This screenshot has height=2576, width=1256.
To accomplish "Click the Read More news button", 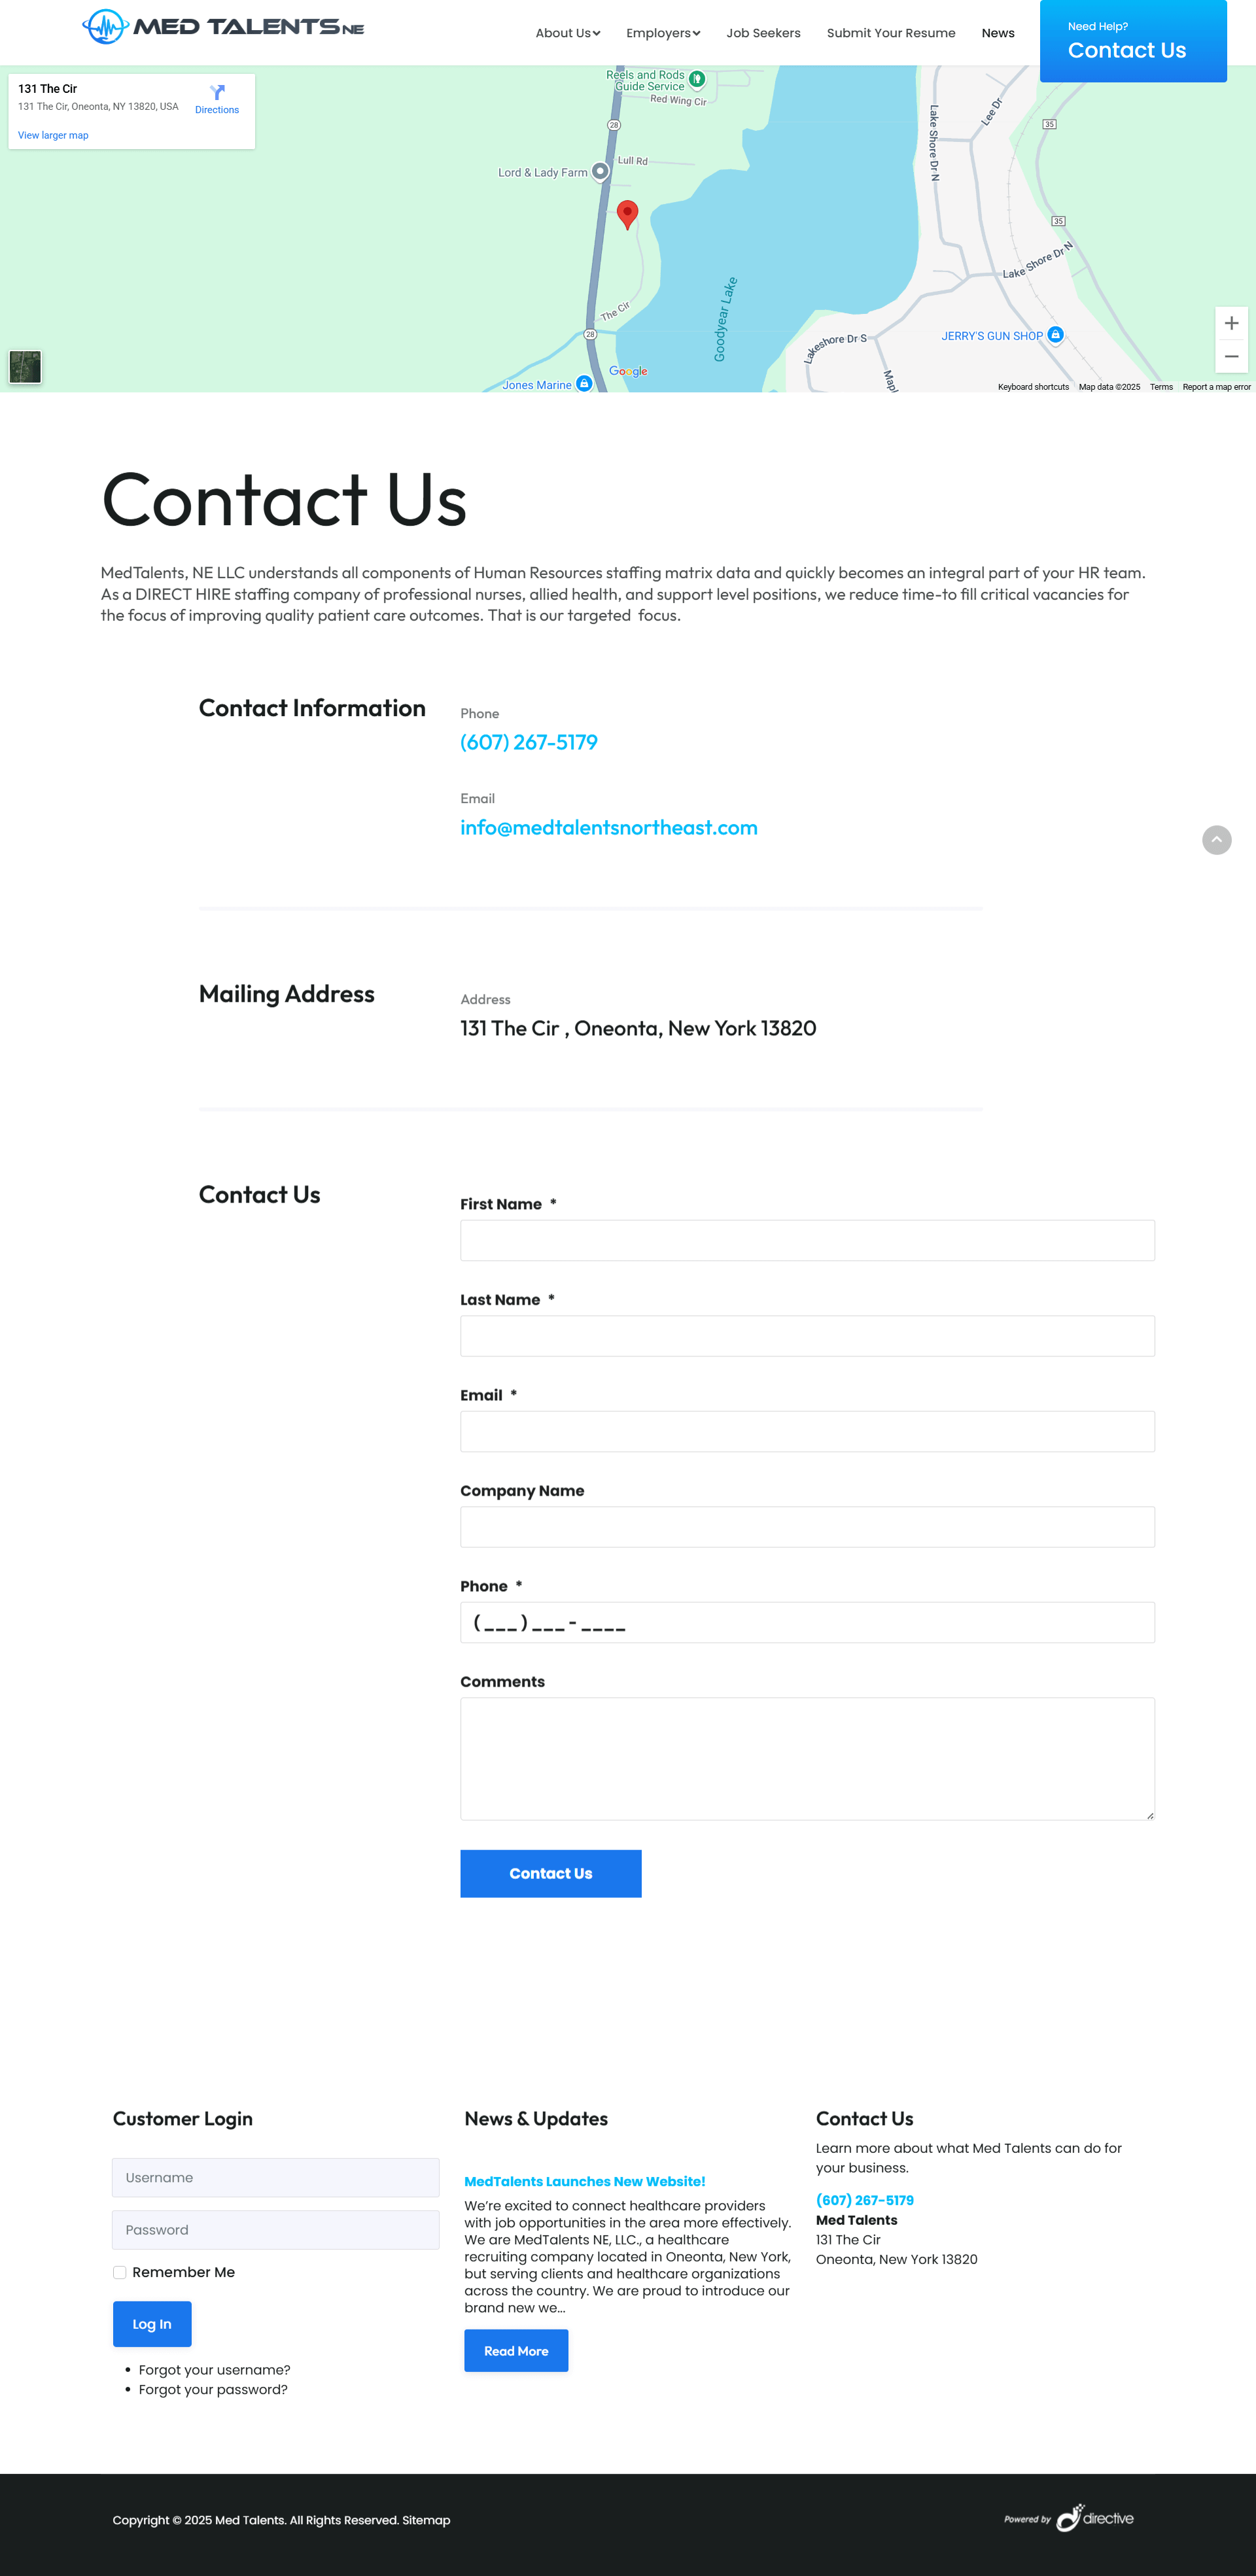I will [516, 2350].
